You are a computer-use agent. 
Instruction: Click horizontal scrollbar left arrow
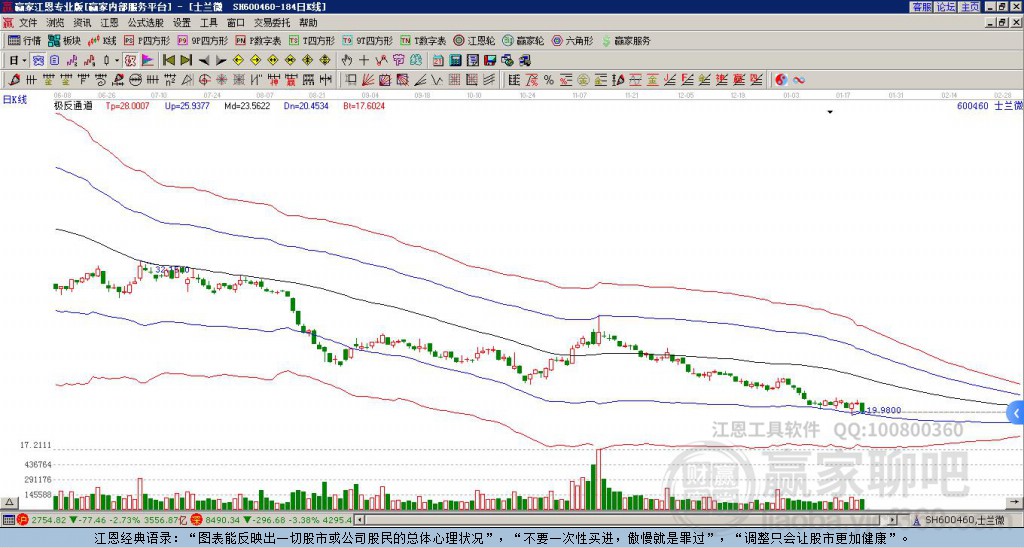360,520
